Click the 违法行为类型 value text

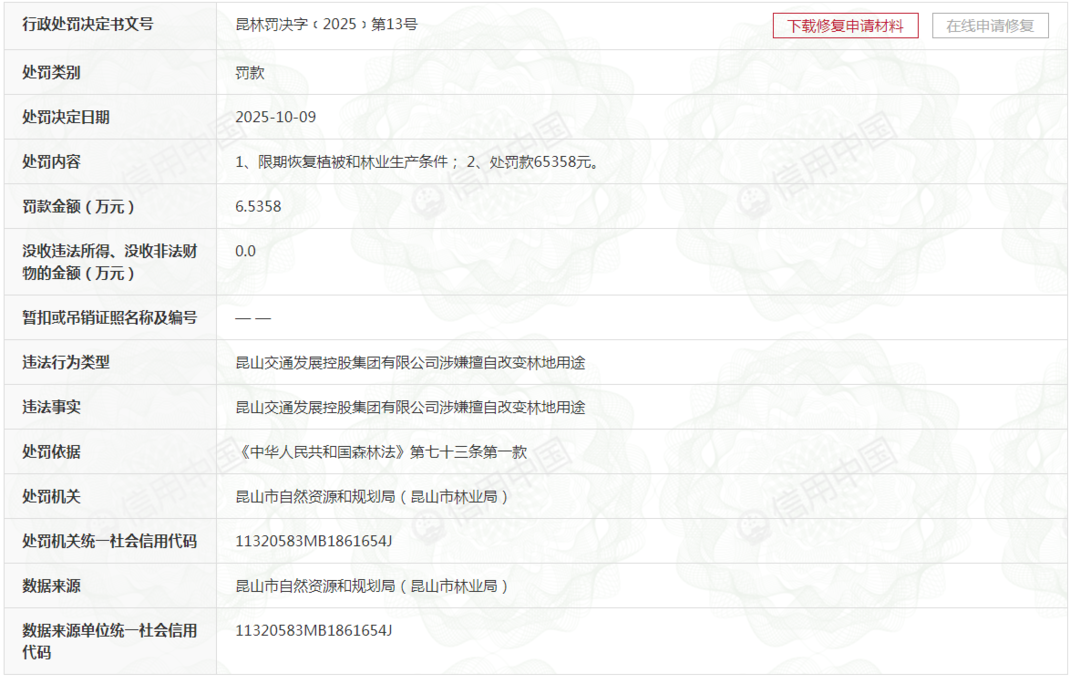tap(410, 363)
